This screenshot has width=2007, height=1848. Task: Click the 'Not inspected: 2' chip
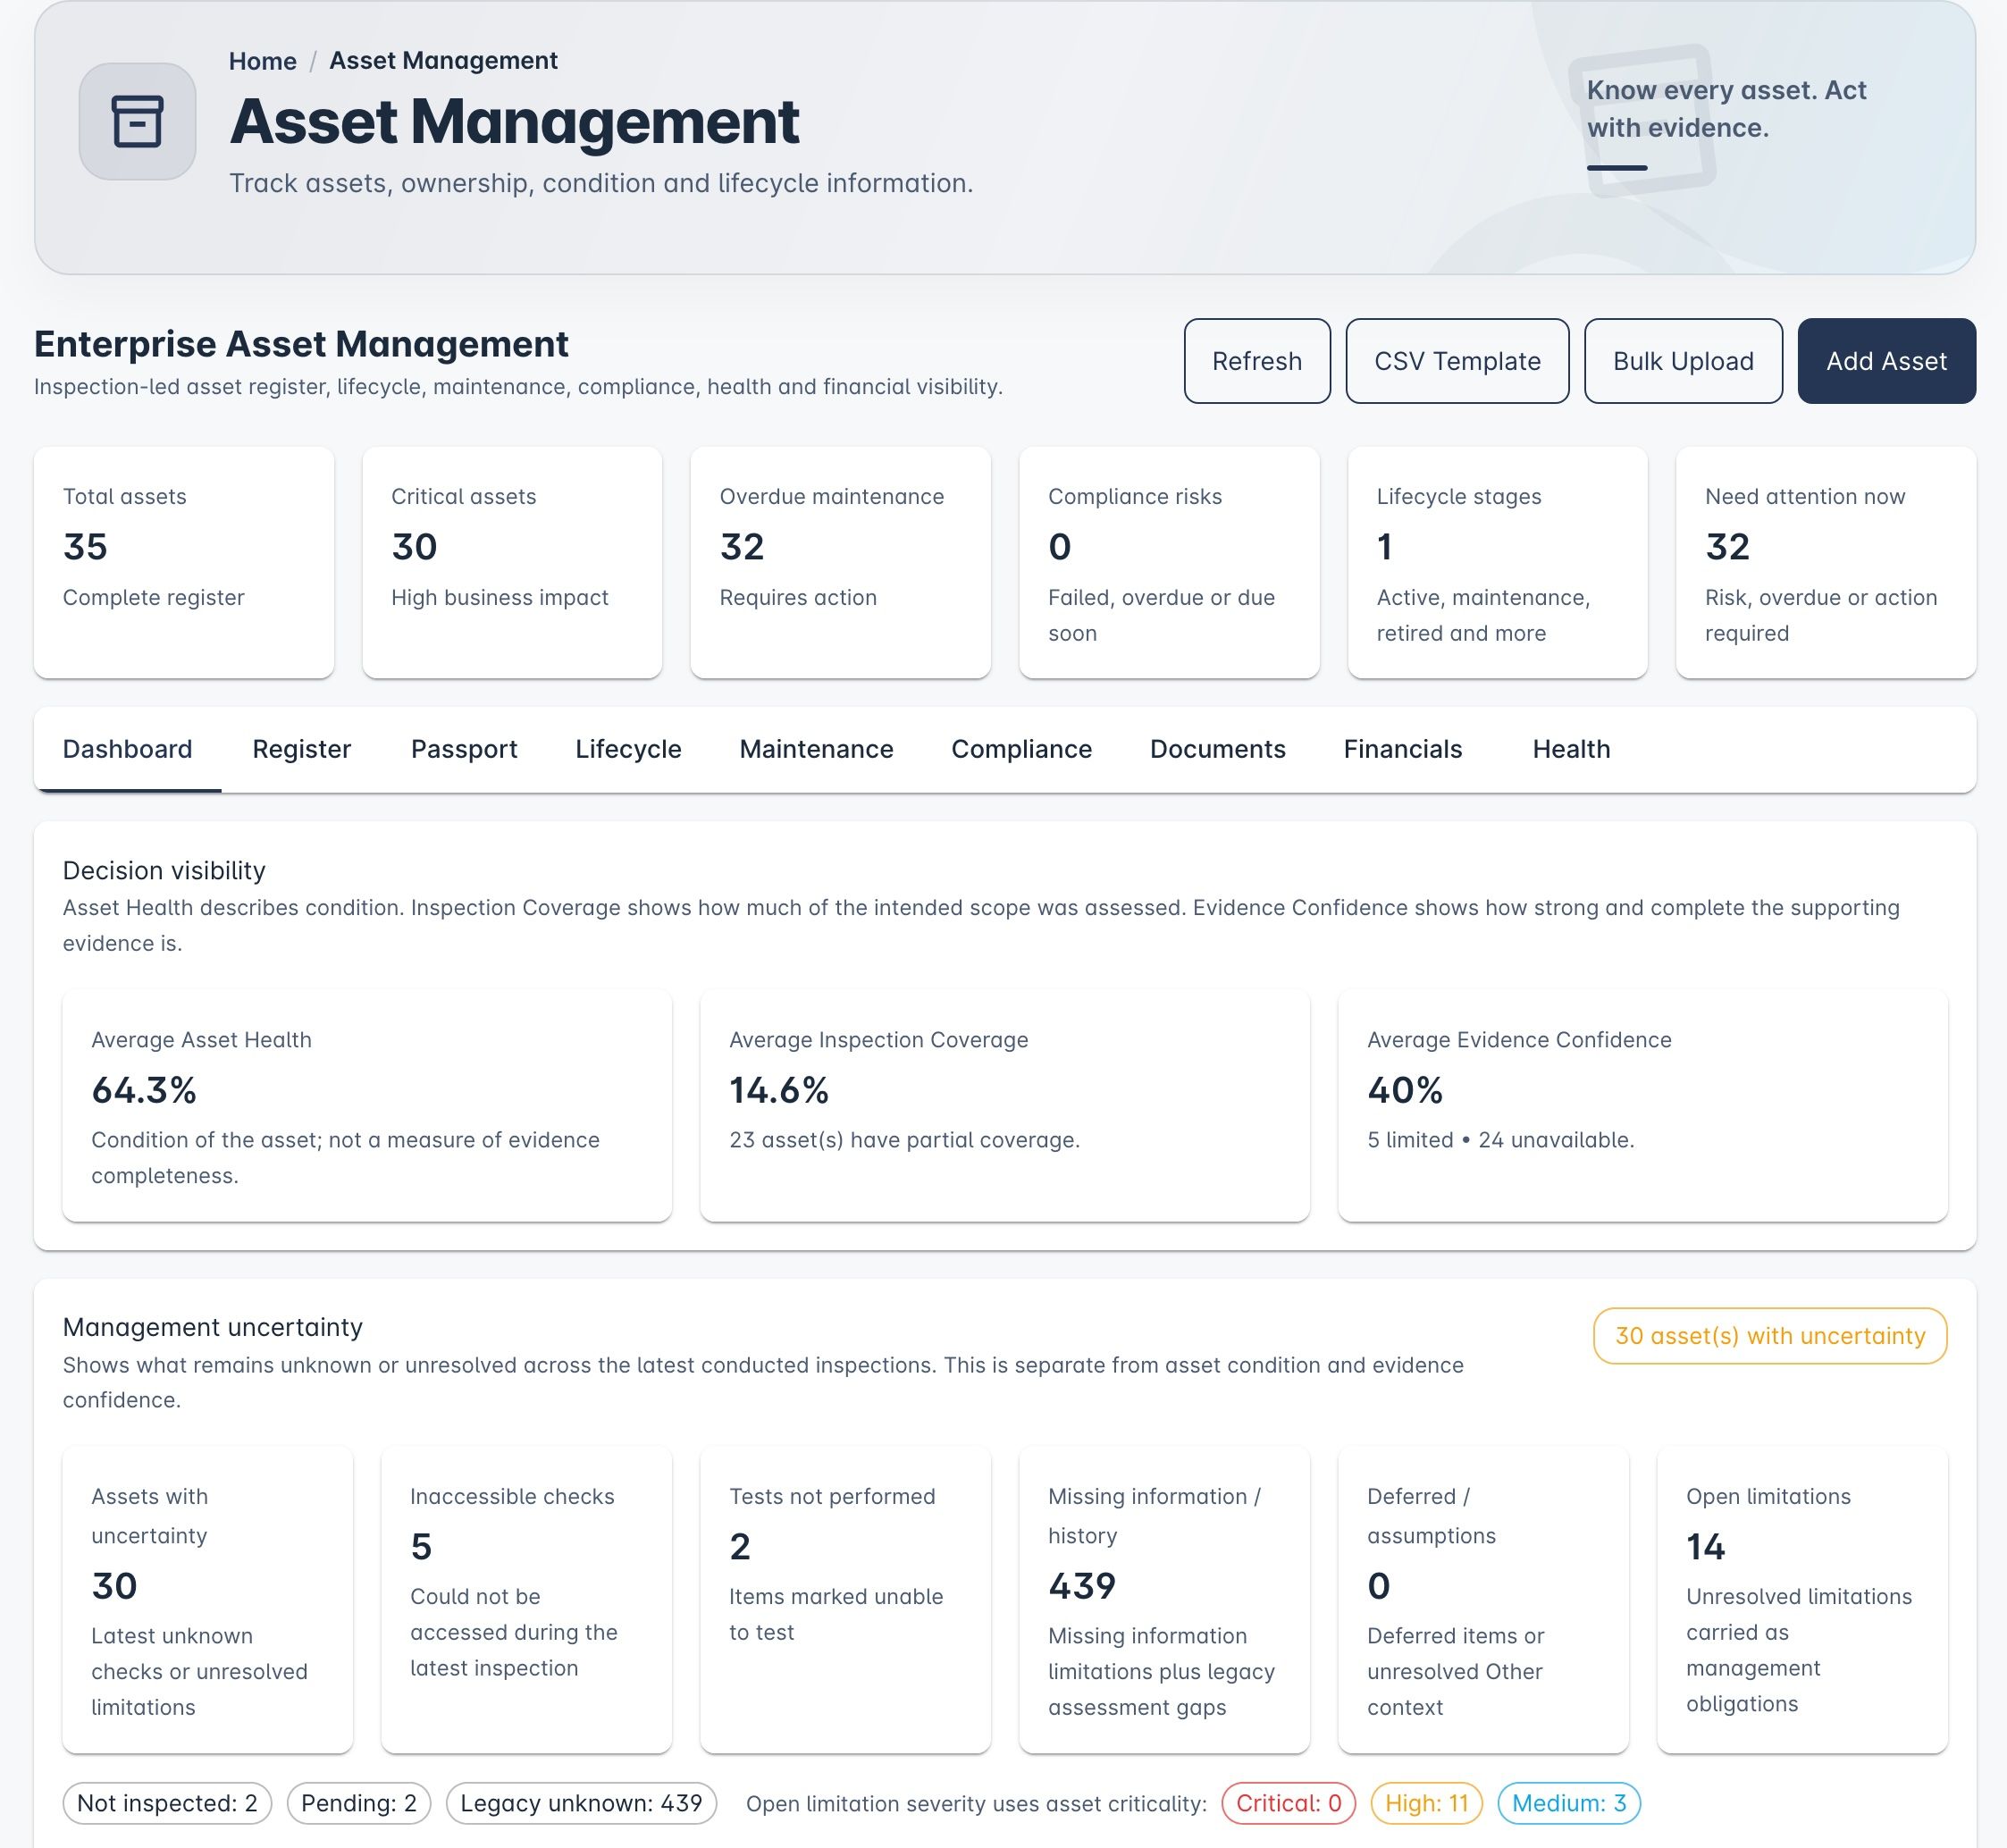click(x=167, y=1803)
